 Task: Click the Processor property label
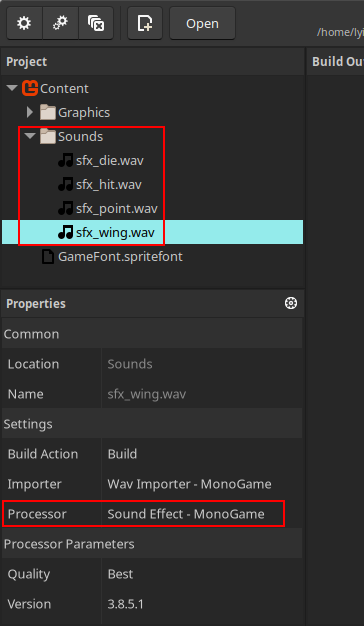[x=37, y=514]
